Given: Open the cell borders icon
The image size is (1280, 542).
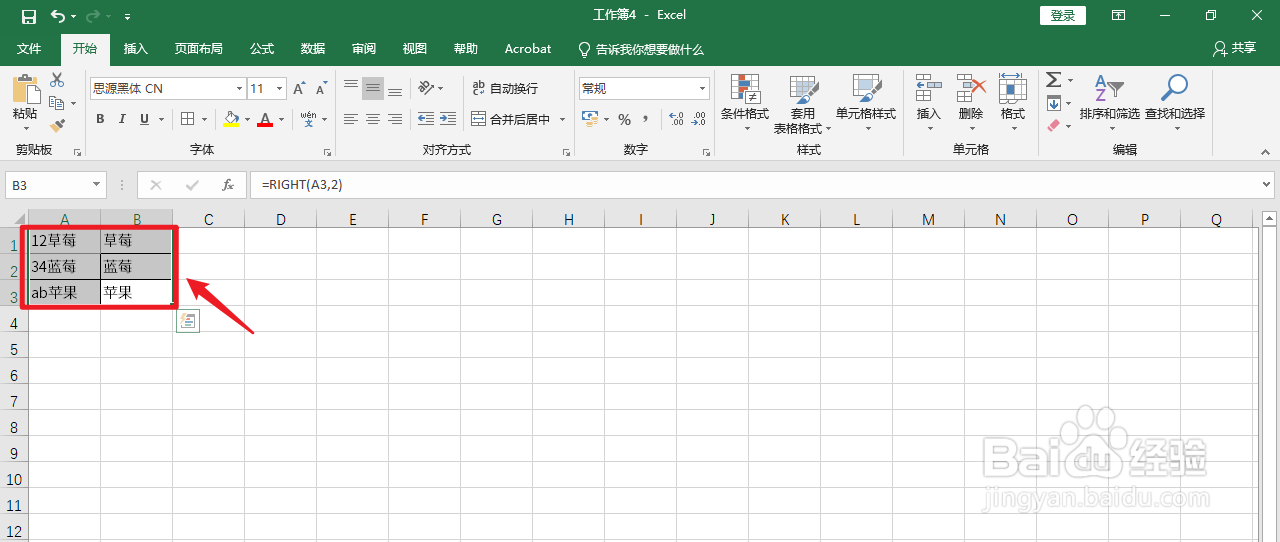Looking at the screenshot, I should coord(187,119).
